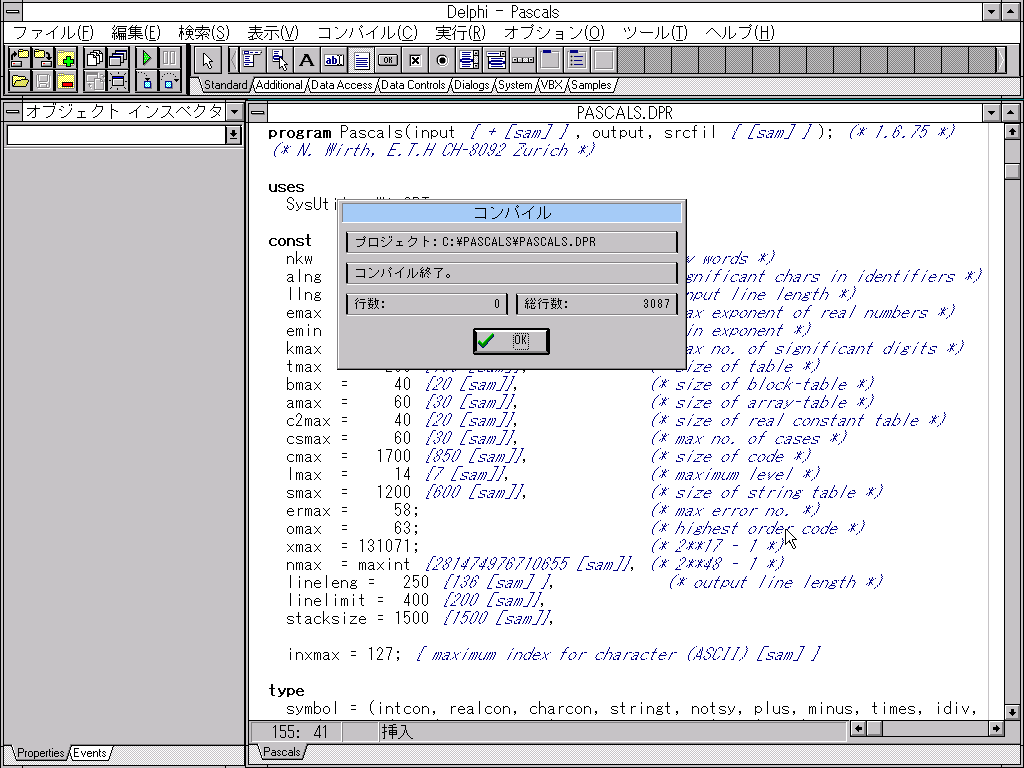Click the editor vertical scrollbar down arrow
Viewport: 1024px width, 768px height.
[1012, 711]
